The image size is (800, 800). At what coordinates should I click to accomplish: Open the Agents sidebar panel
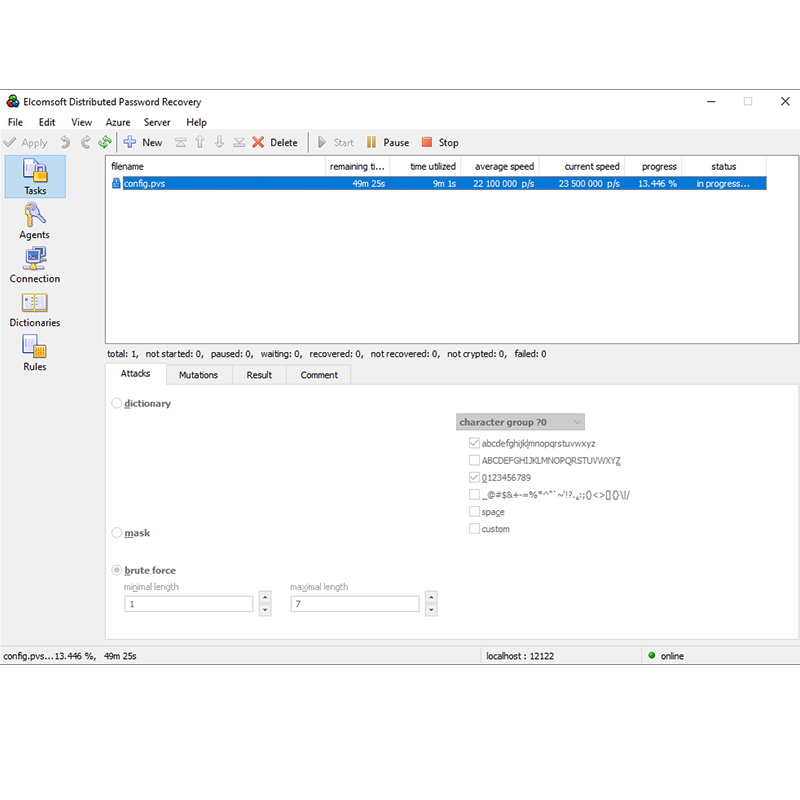click(x=35, y=220)
